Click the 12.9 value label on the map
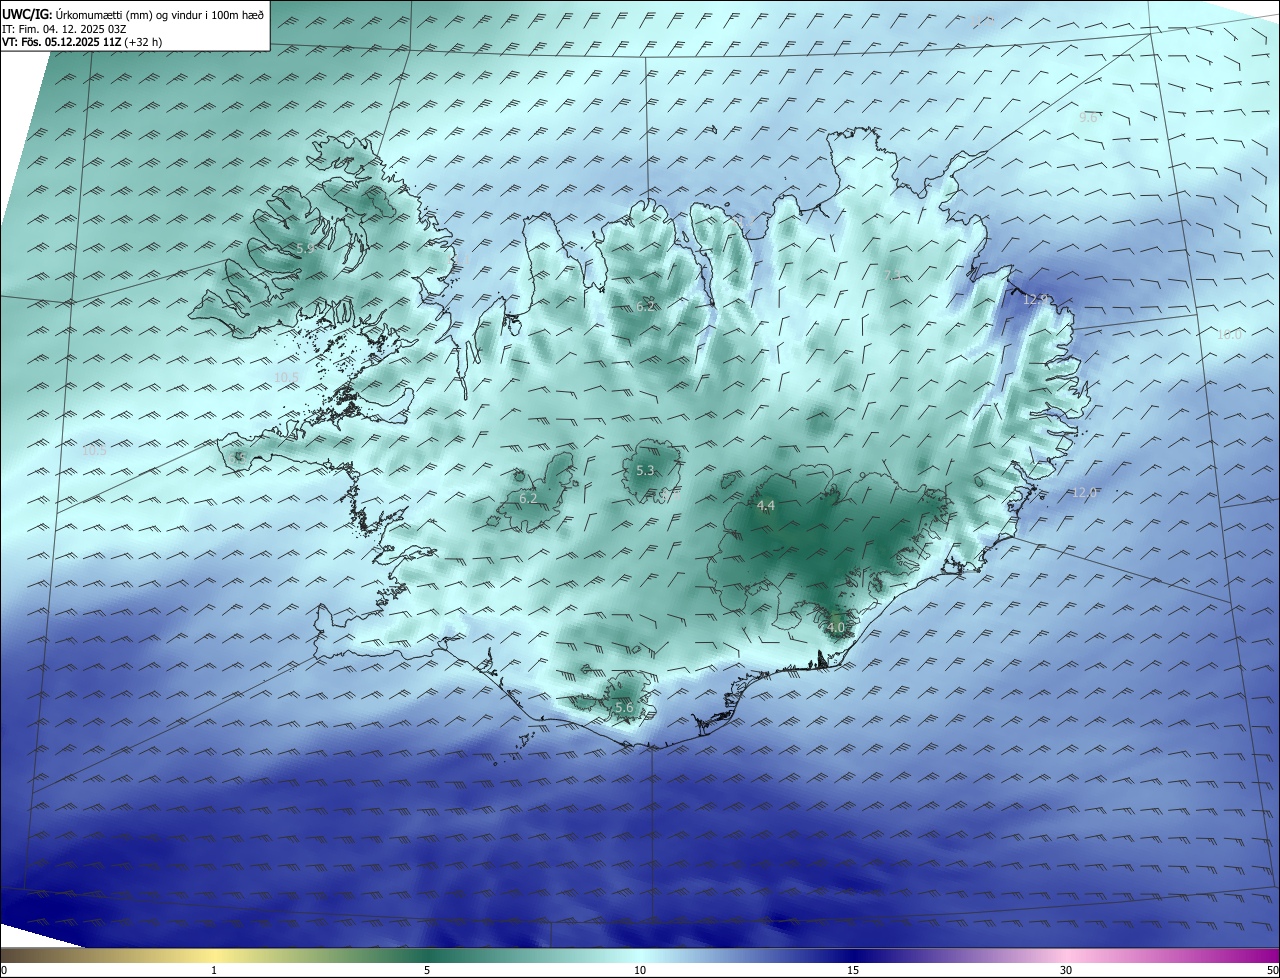The width and height of the screenshot is (1280, 978). tap(1035, 299)
